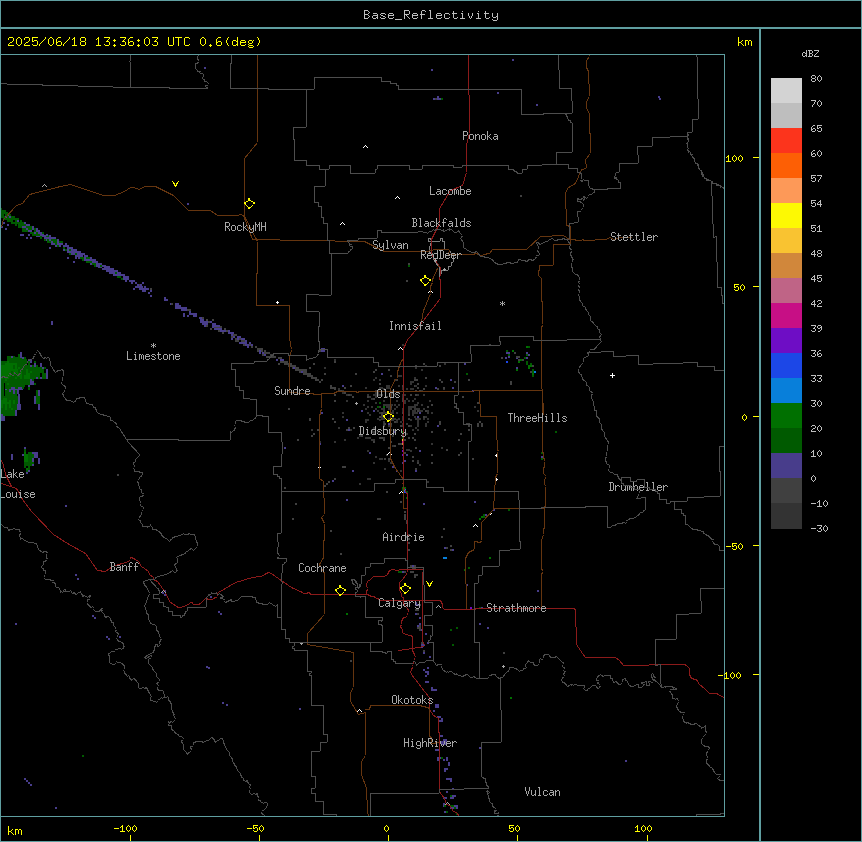Click the yellow V marker northwest of RockyMH

pos(175,184)
